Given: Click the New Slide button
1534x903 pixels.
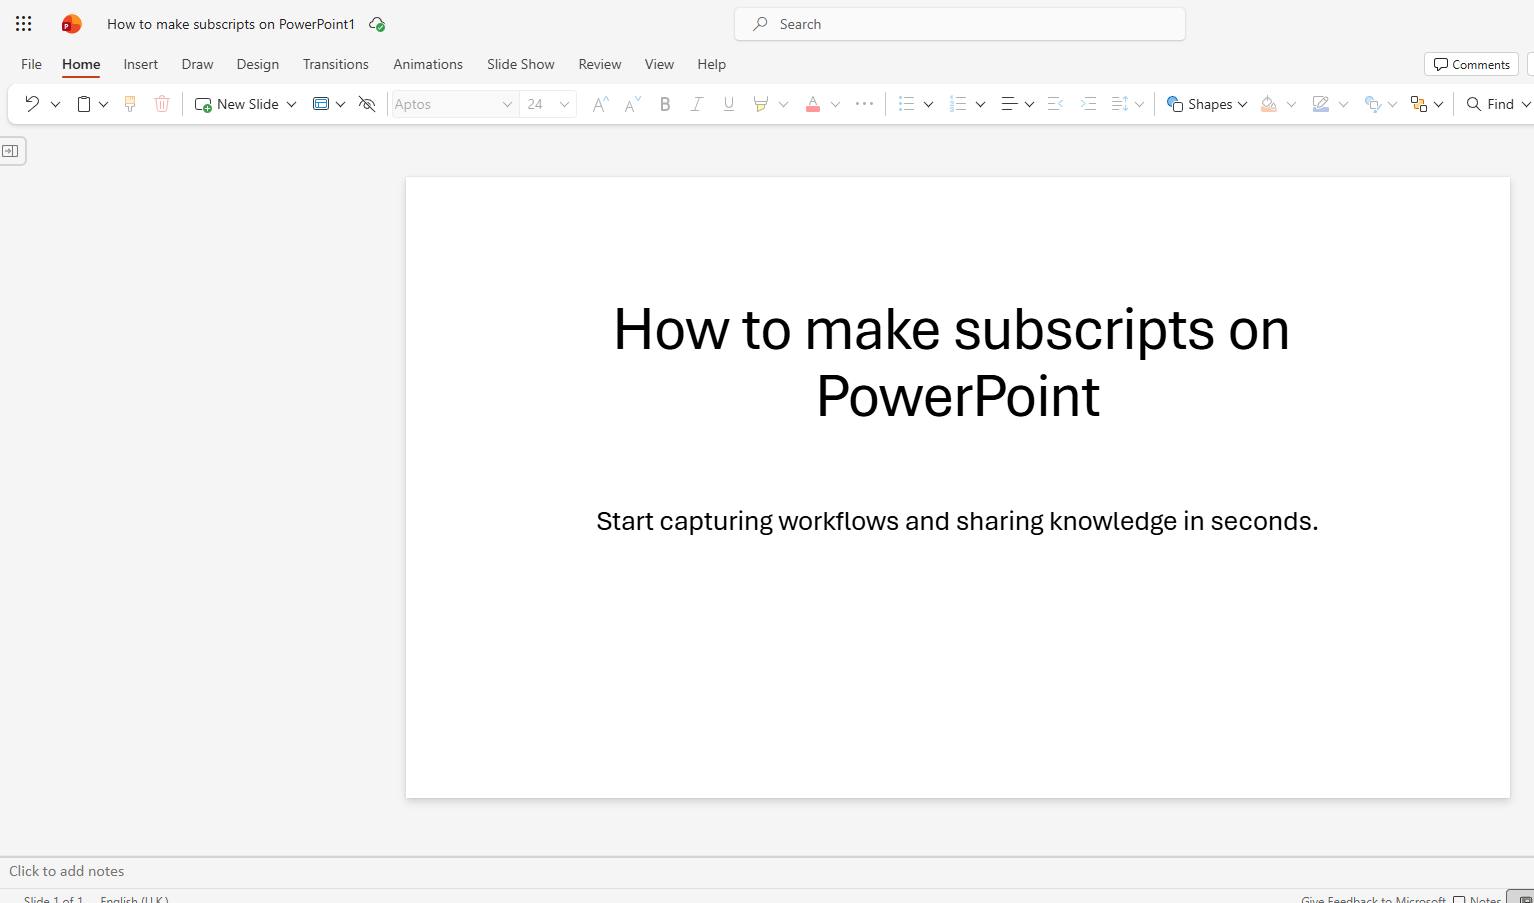Looking at the screenshot, I should click(237, 104).
